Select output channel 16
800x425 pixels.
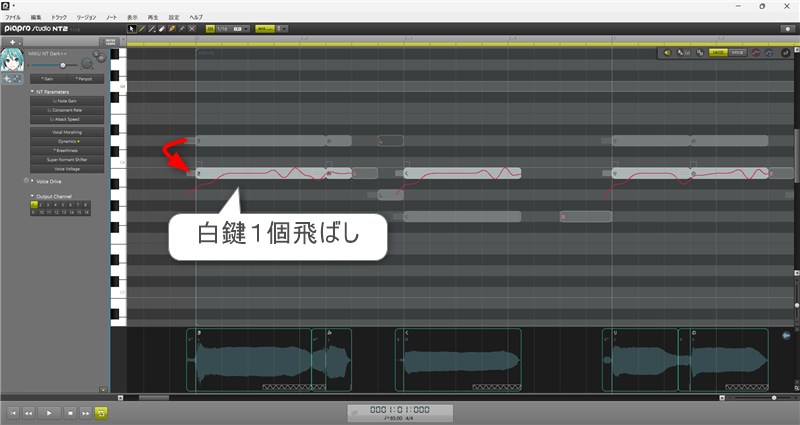point(86,212)
